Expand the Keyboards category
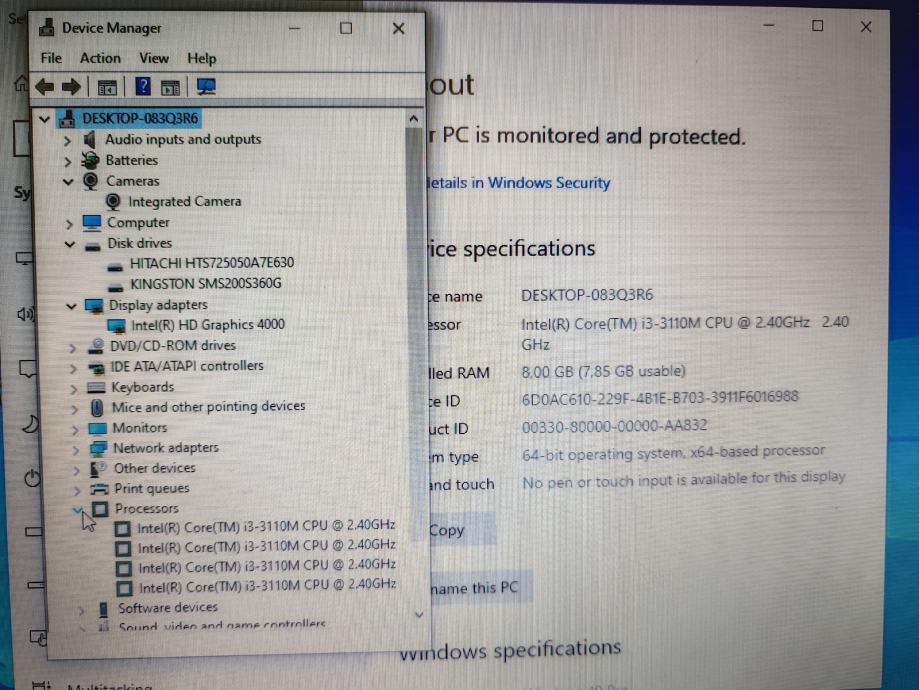Image resolution: width=919 pixels, height=690 pixels. 73,389
